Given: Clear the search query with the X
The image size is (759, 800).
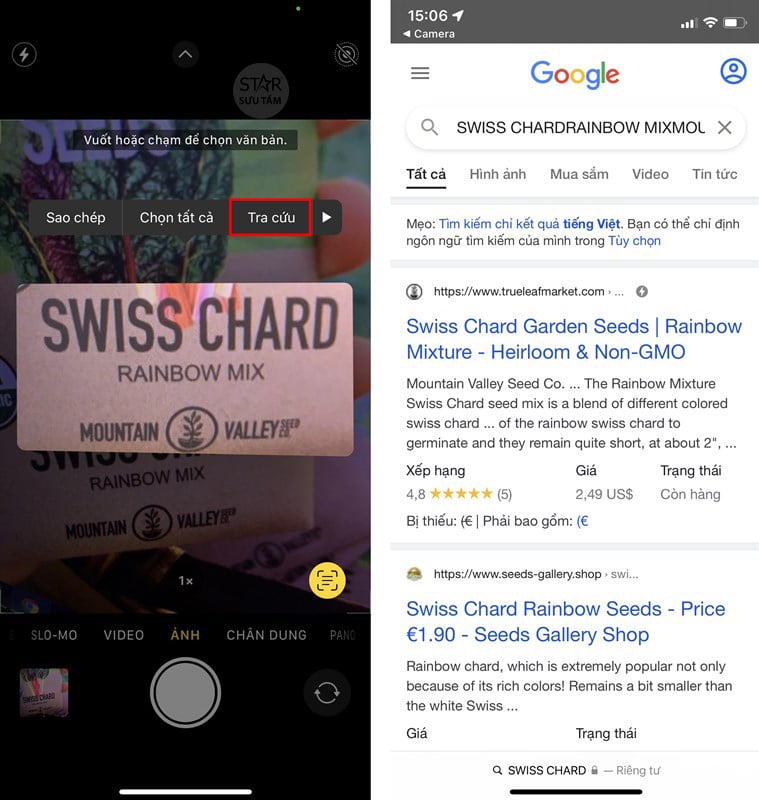Looking at the screenshot, I should coord(724,127).
